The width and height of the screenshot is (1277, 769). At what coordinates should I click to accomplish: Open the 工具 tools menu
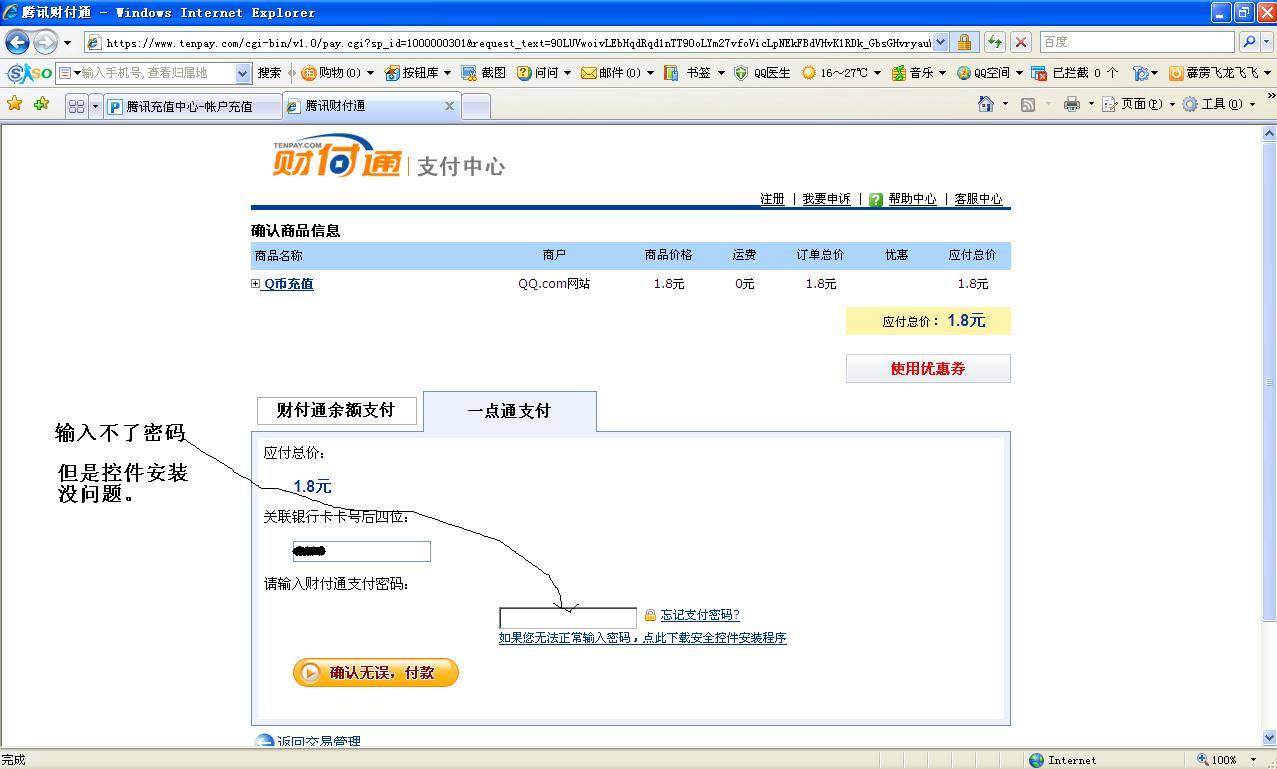[x=1219, y=104]
